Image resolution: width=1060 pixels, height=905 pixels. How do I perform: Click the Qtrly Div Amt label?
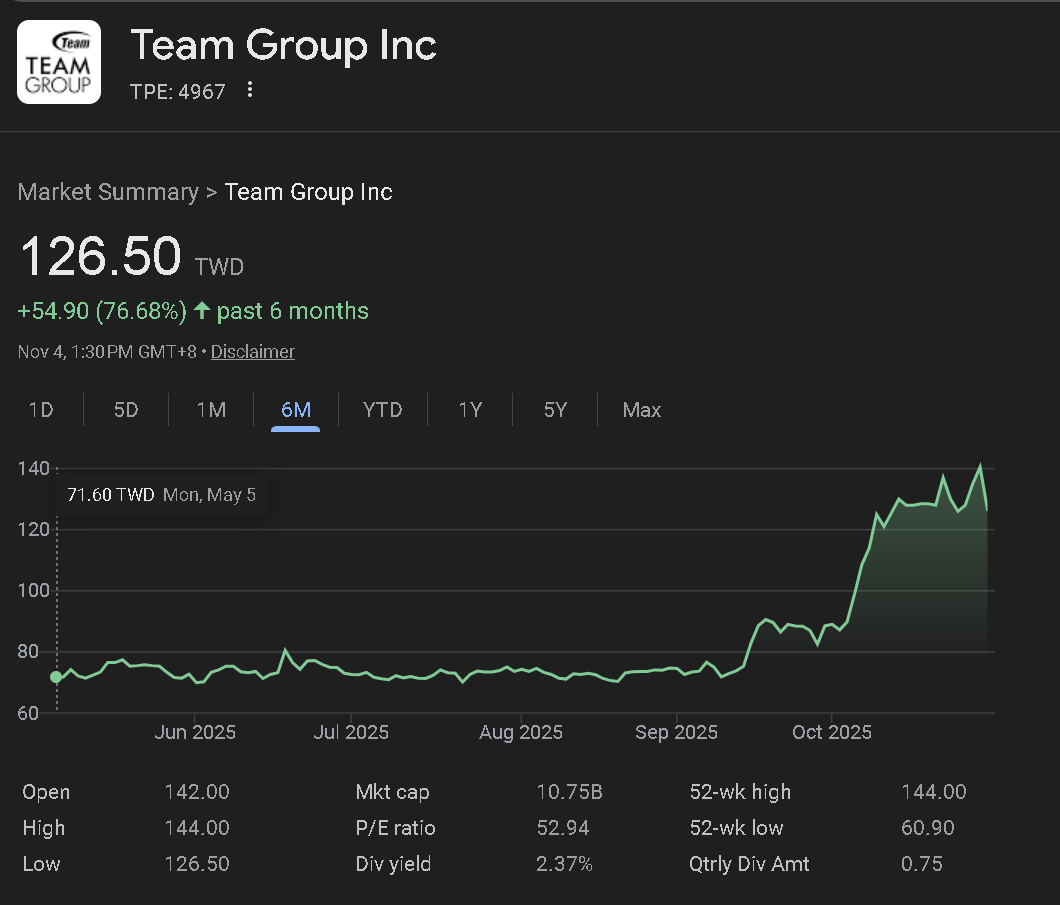(749, 863)
